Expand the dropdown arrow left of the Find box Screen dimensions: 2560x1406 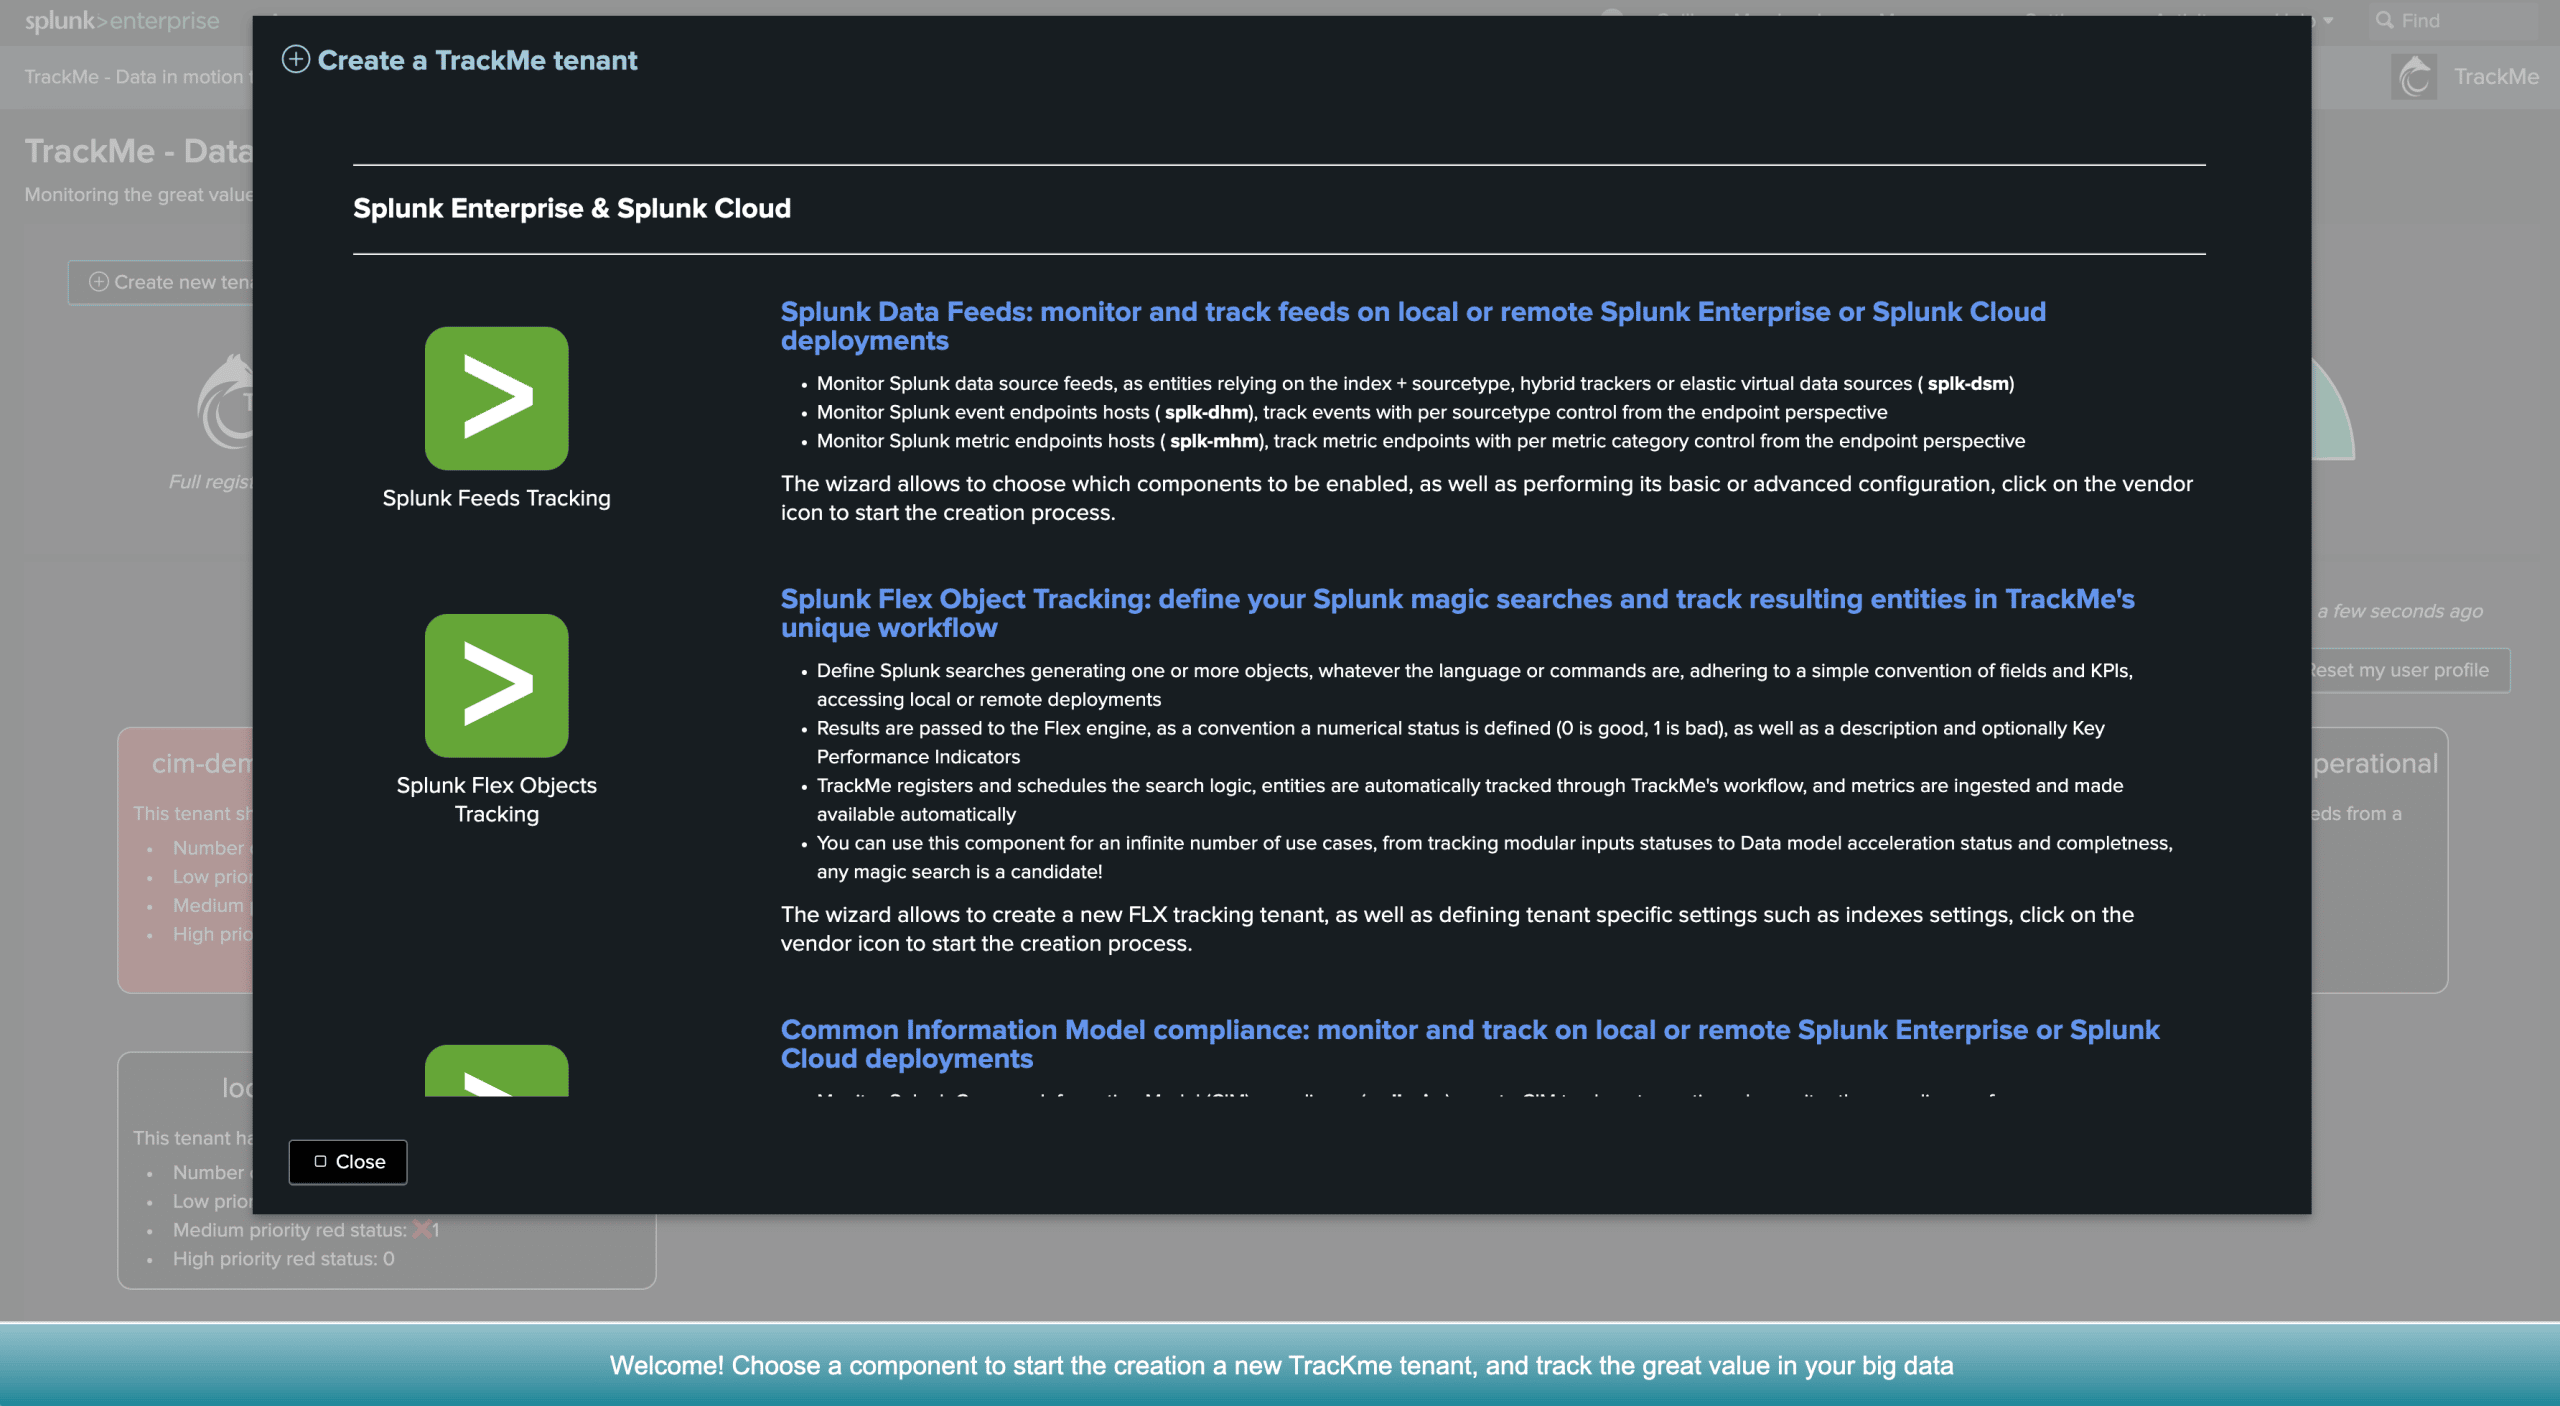(x=2329, y=20)
